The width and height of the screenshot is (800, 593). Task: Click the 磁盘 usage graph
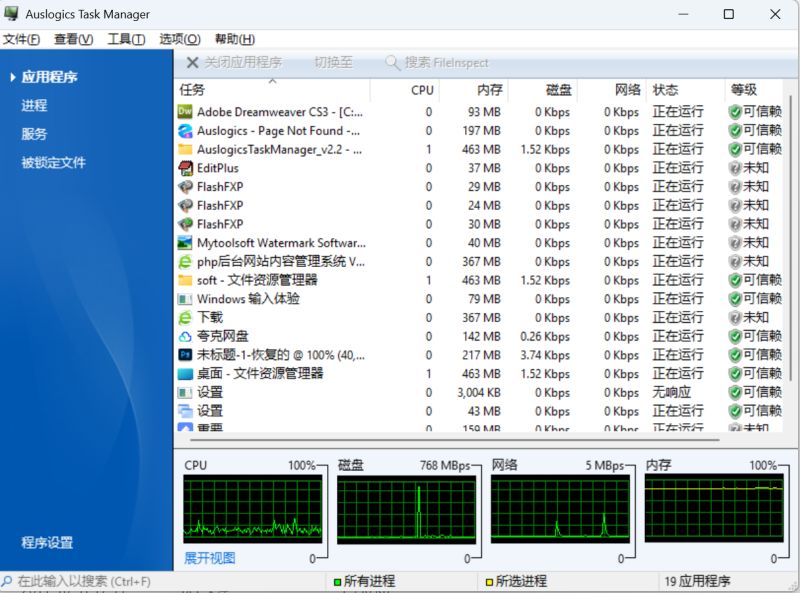[x=407, y=509]
